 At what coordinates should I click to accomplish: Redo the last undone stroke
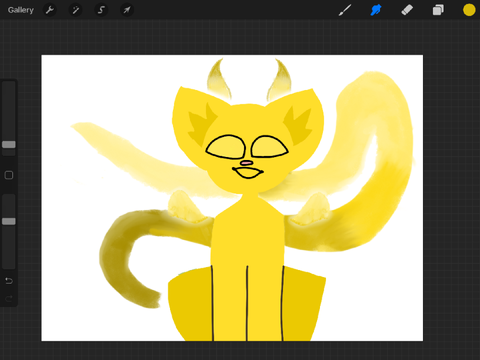9,298
